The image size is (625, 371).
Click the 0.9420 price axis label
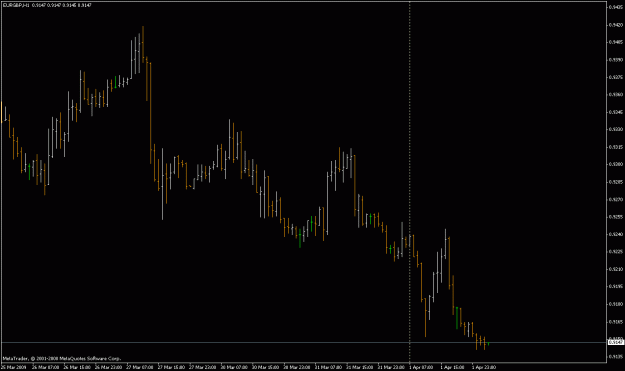(616, 25)
